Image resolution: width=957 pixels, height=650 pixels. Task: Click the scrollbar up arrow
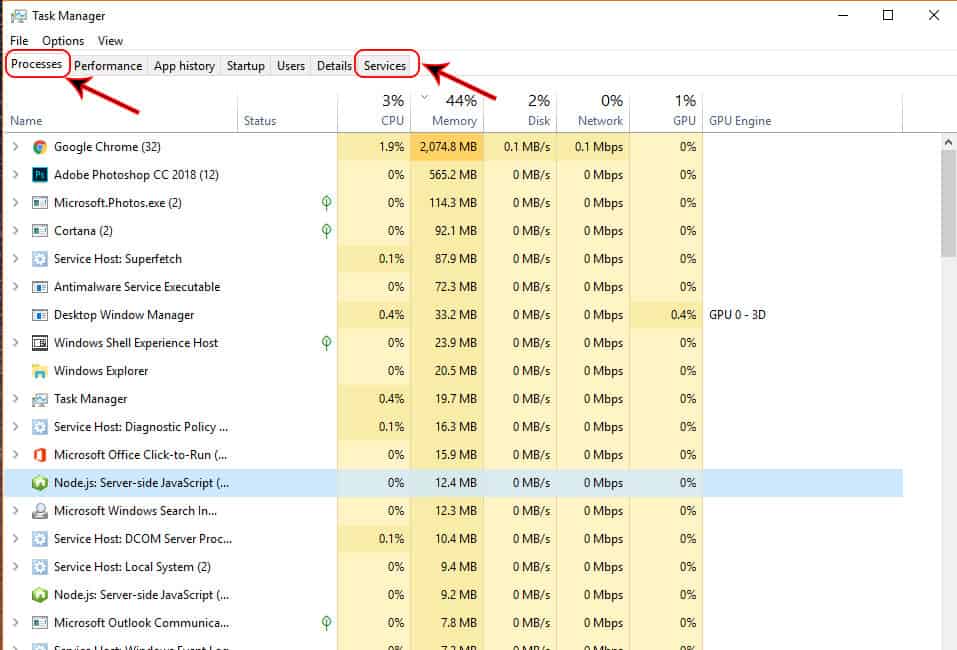pyautogui.click(x=948, y=143)
